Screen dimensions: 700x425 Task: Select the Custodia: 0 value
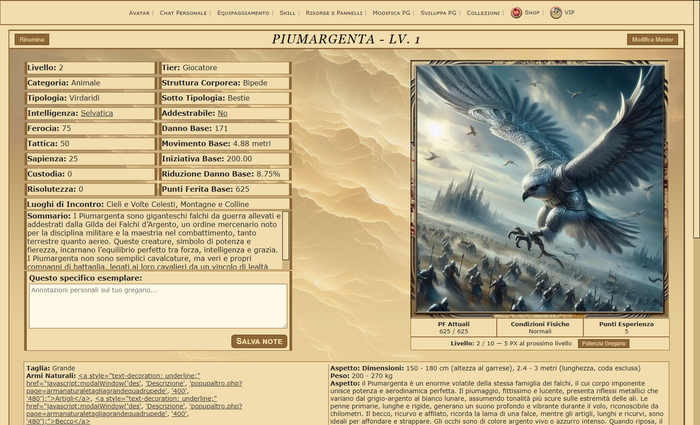click(x=90, y=174)
